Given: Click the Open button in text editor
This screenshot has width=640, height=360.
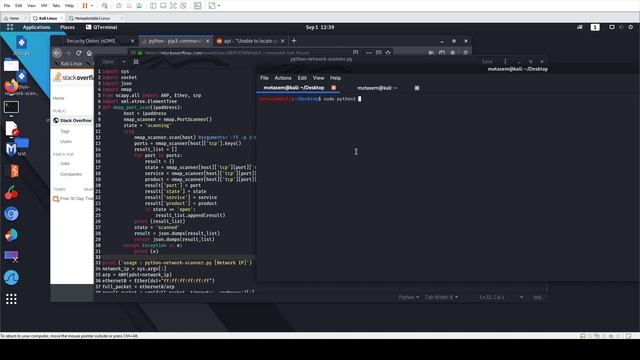Looking at the screenshot, I should click(x=108, y=62).
